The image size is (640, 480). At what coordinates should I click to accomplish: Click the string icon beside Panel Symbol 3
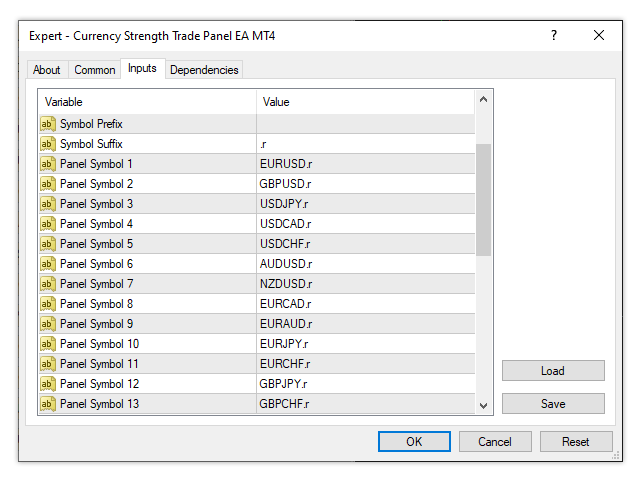[48, 204]
